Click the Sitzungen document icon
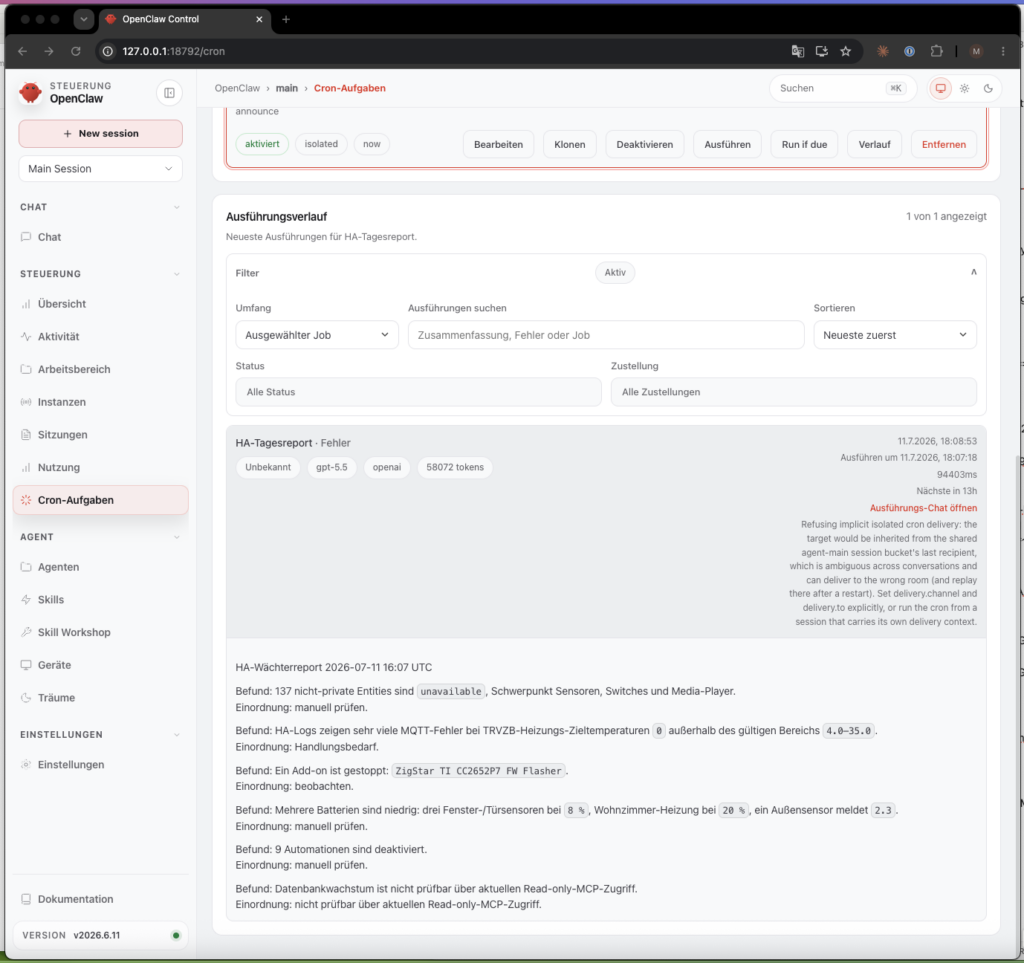This screenshot has height=963, width=1024. 25,434
